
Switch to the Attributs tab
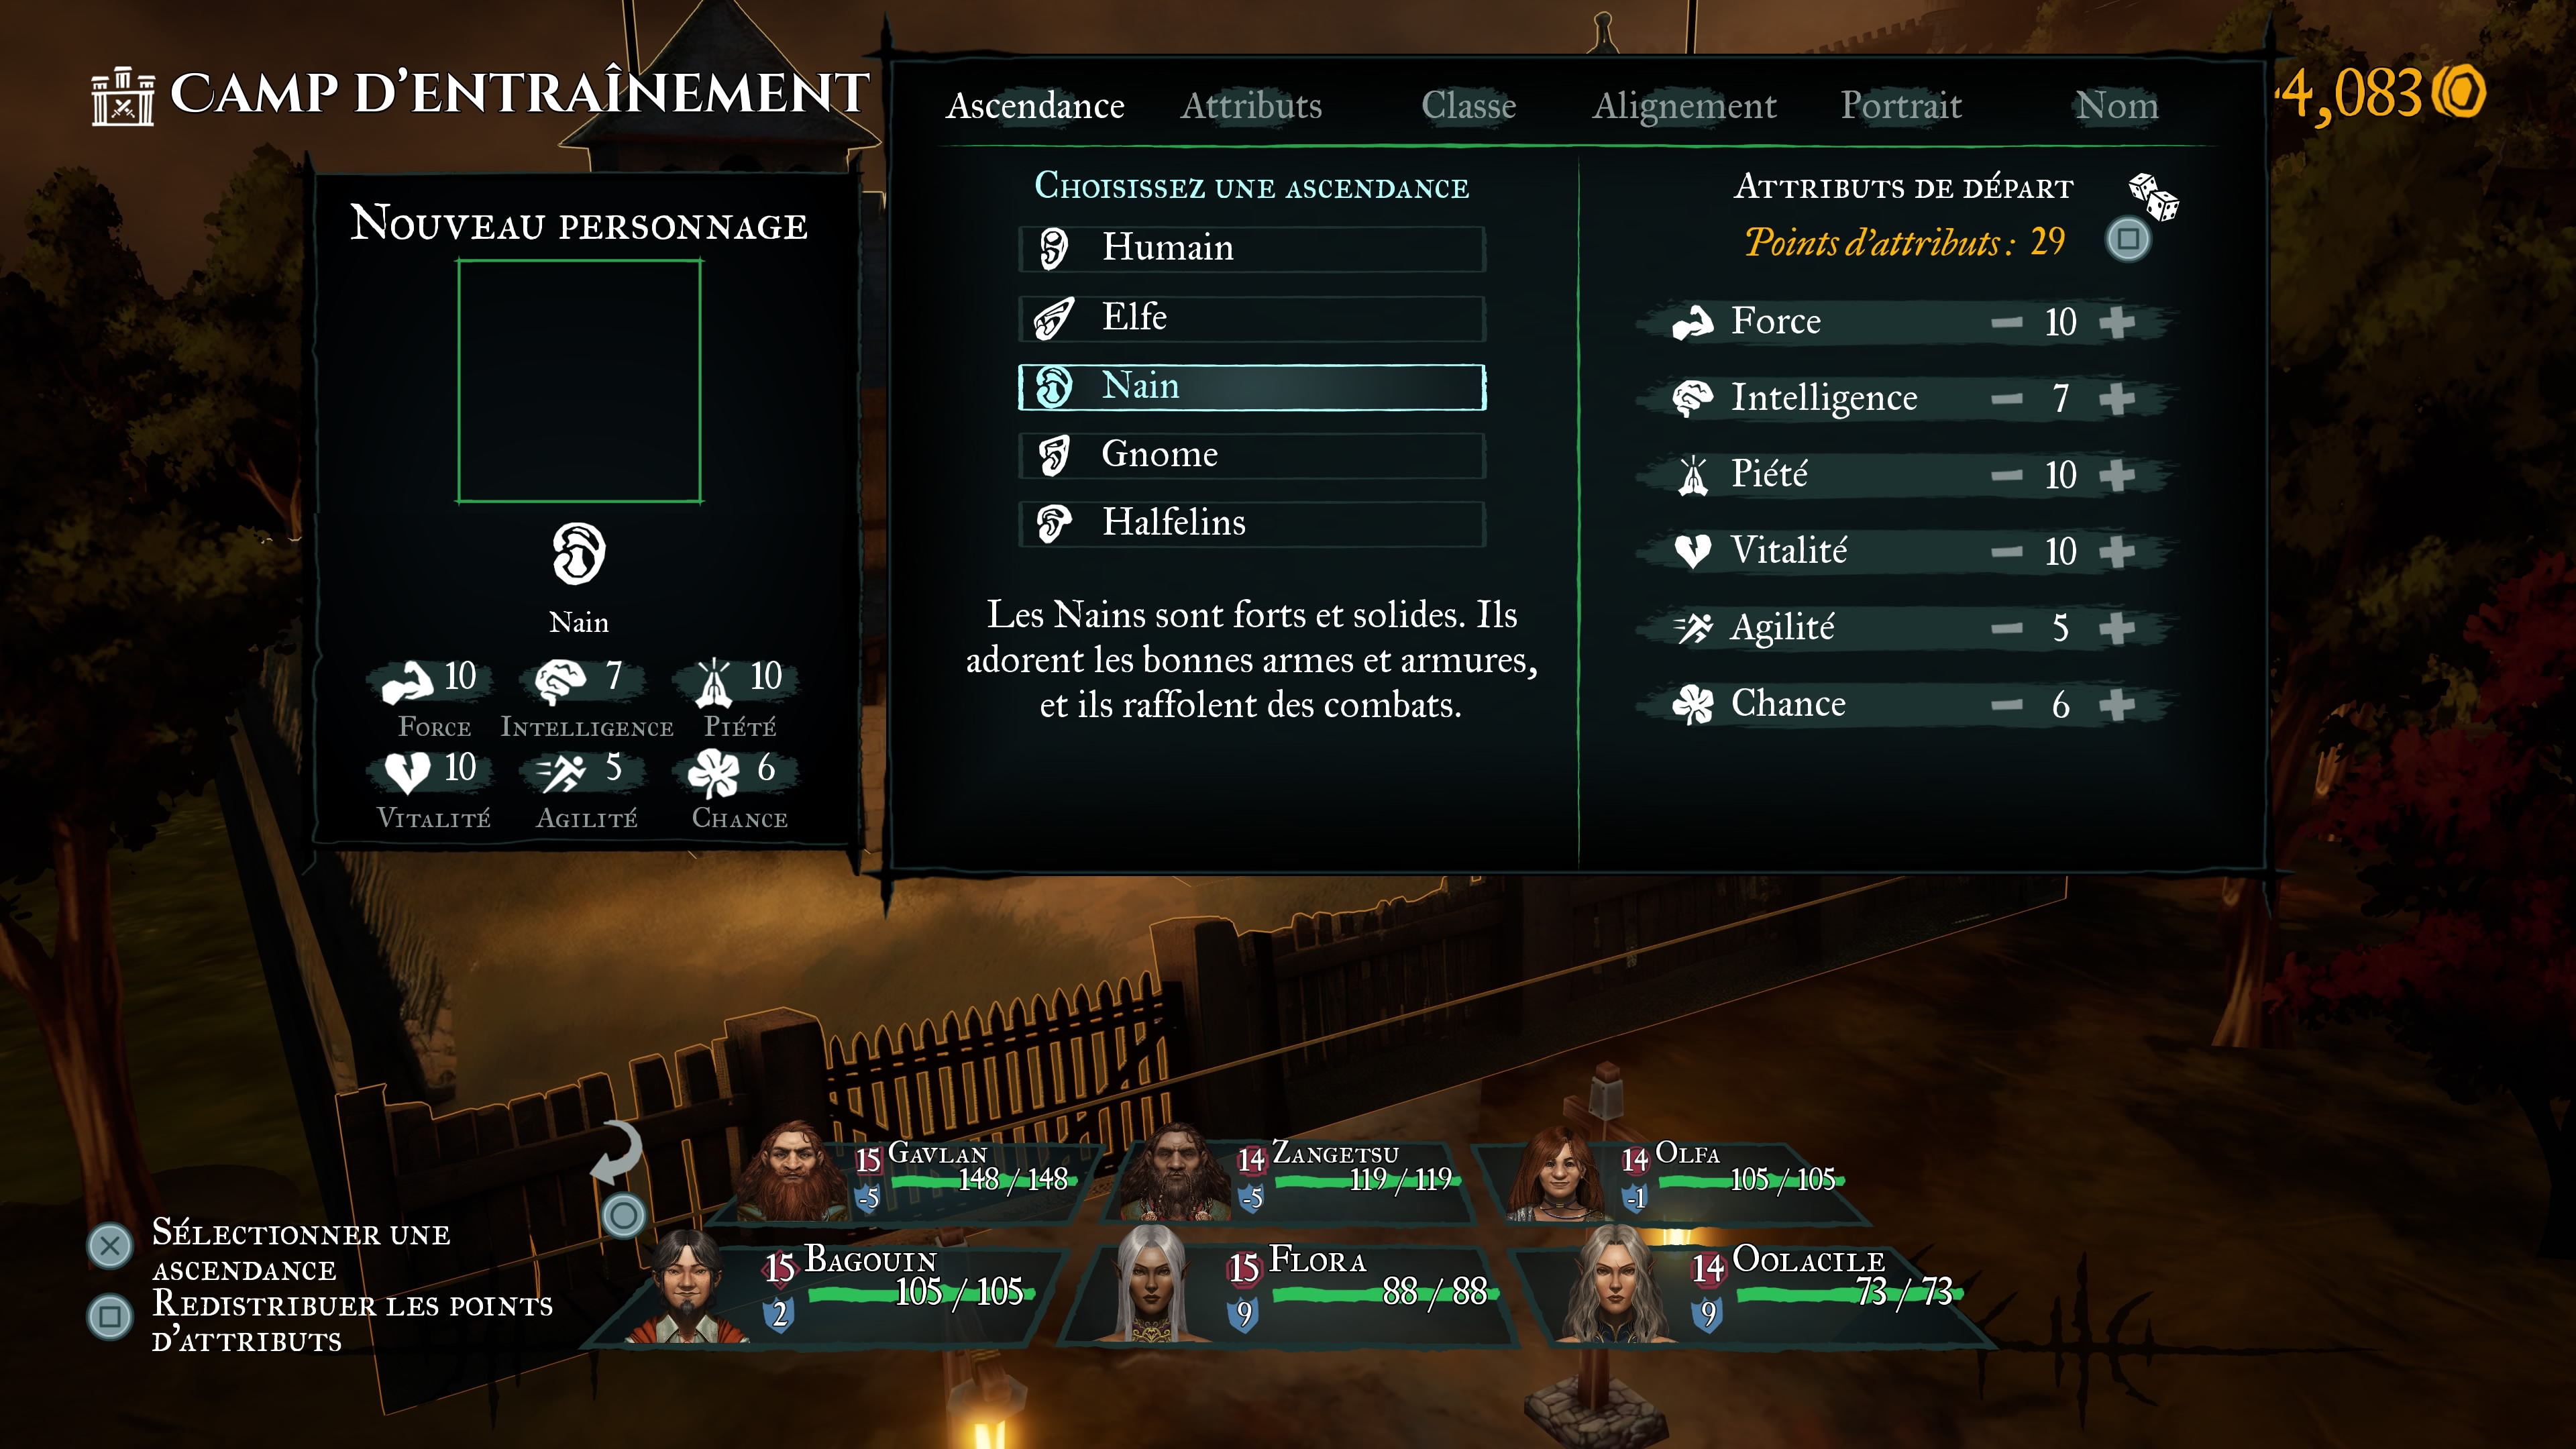coord(1251,105)
